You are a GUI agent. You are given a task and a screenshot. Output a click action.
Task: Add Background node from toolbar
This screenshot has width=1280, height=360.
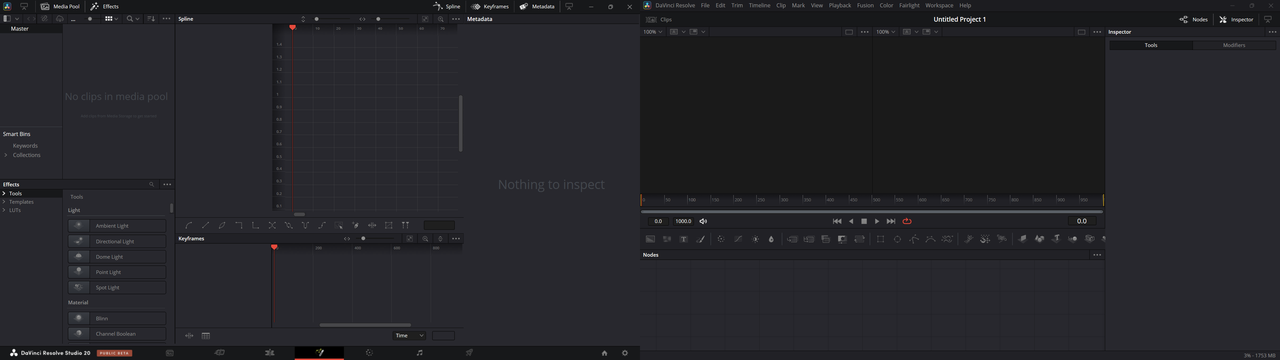650,239
